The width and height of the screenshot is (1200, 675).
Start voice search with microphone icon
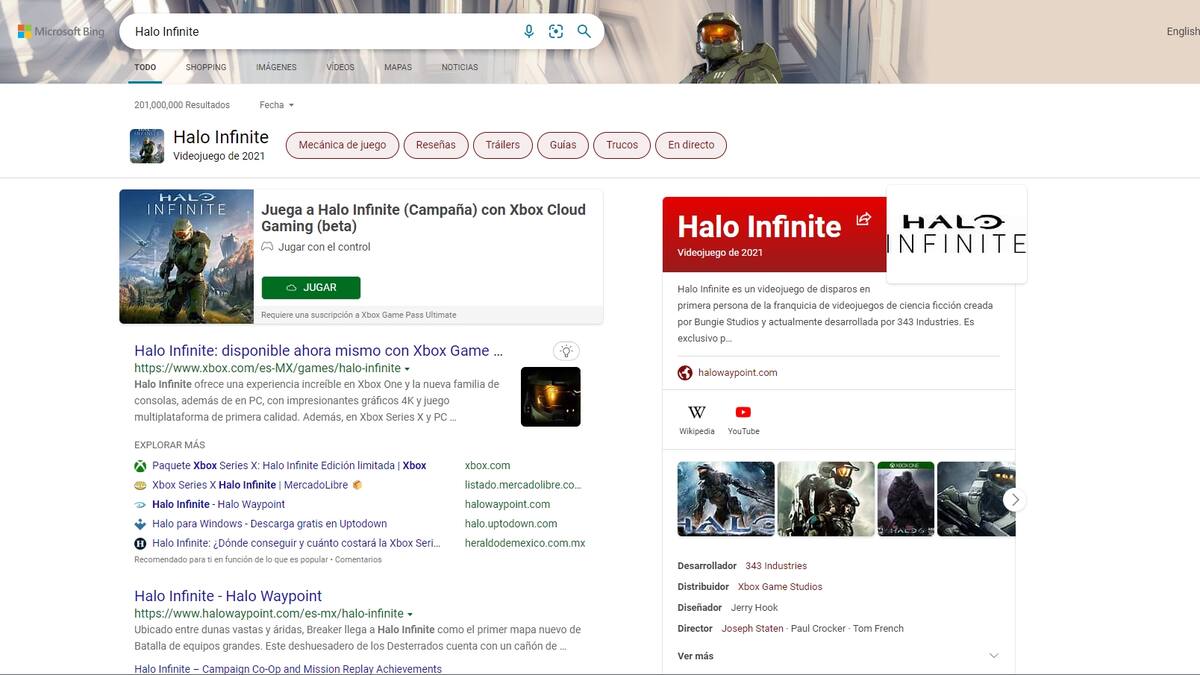[x=529, y=32]
